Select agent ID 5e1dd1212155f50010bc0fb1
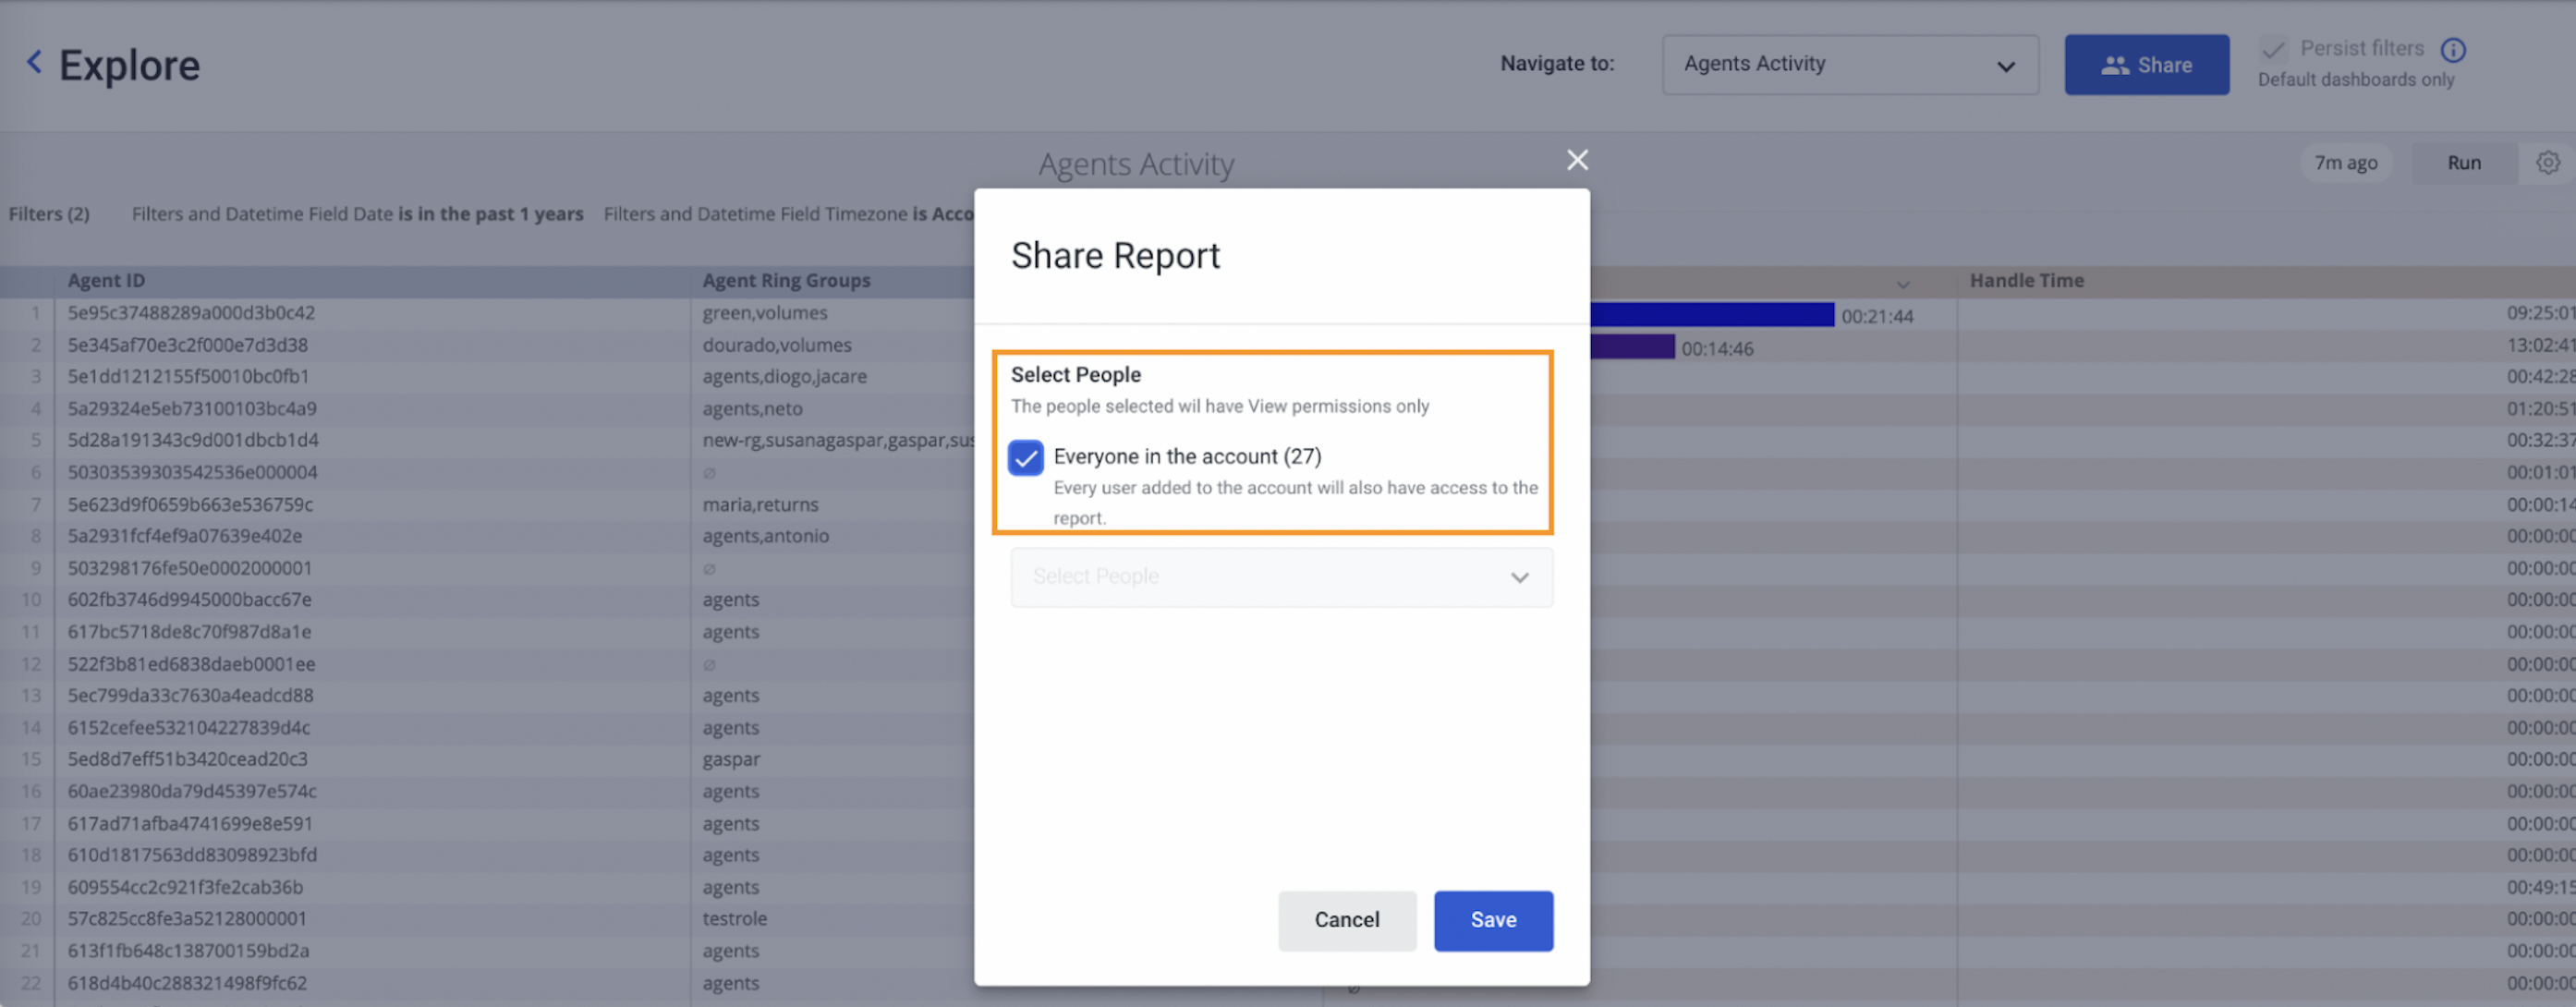2576x1007 pixels. (188, 377)
